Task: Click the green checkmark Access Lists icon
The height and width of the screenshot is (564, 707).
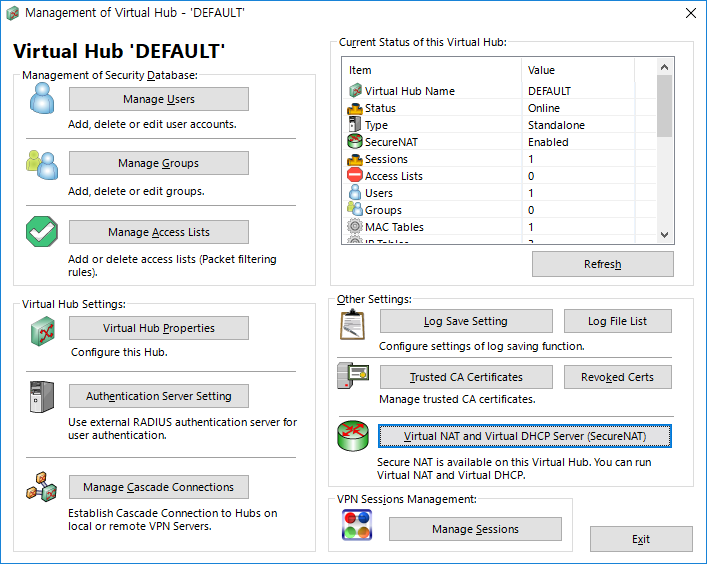Action: (x=41, y=231)
